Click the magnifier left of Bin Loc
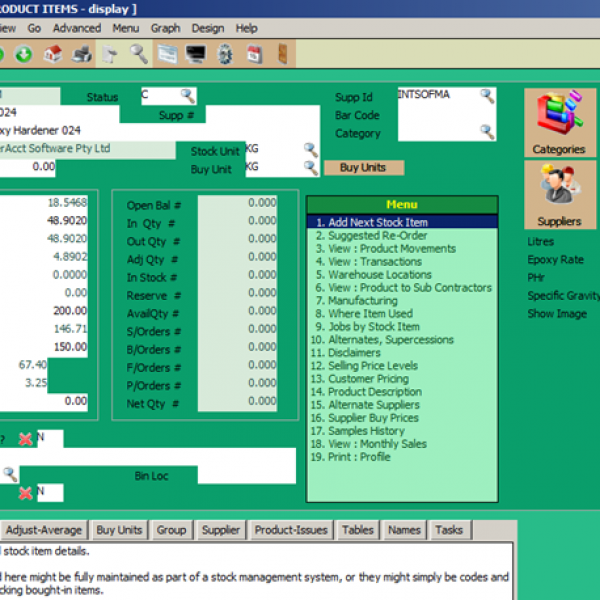Image resolution: width=600 pixels, height=600 pixels. tap(10, 474)
